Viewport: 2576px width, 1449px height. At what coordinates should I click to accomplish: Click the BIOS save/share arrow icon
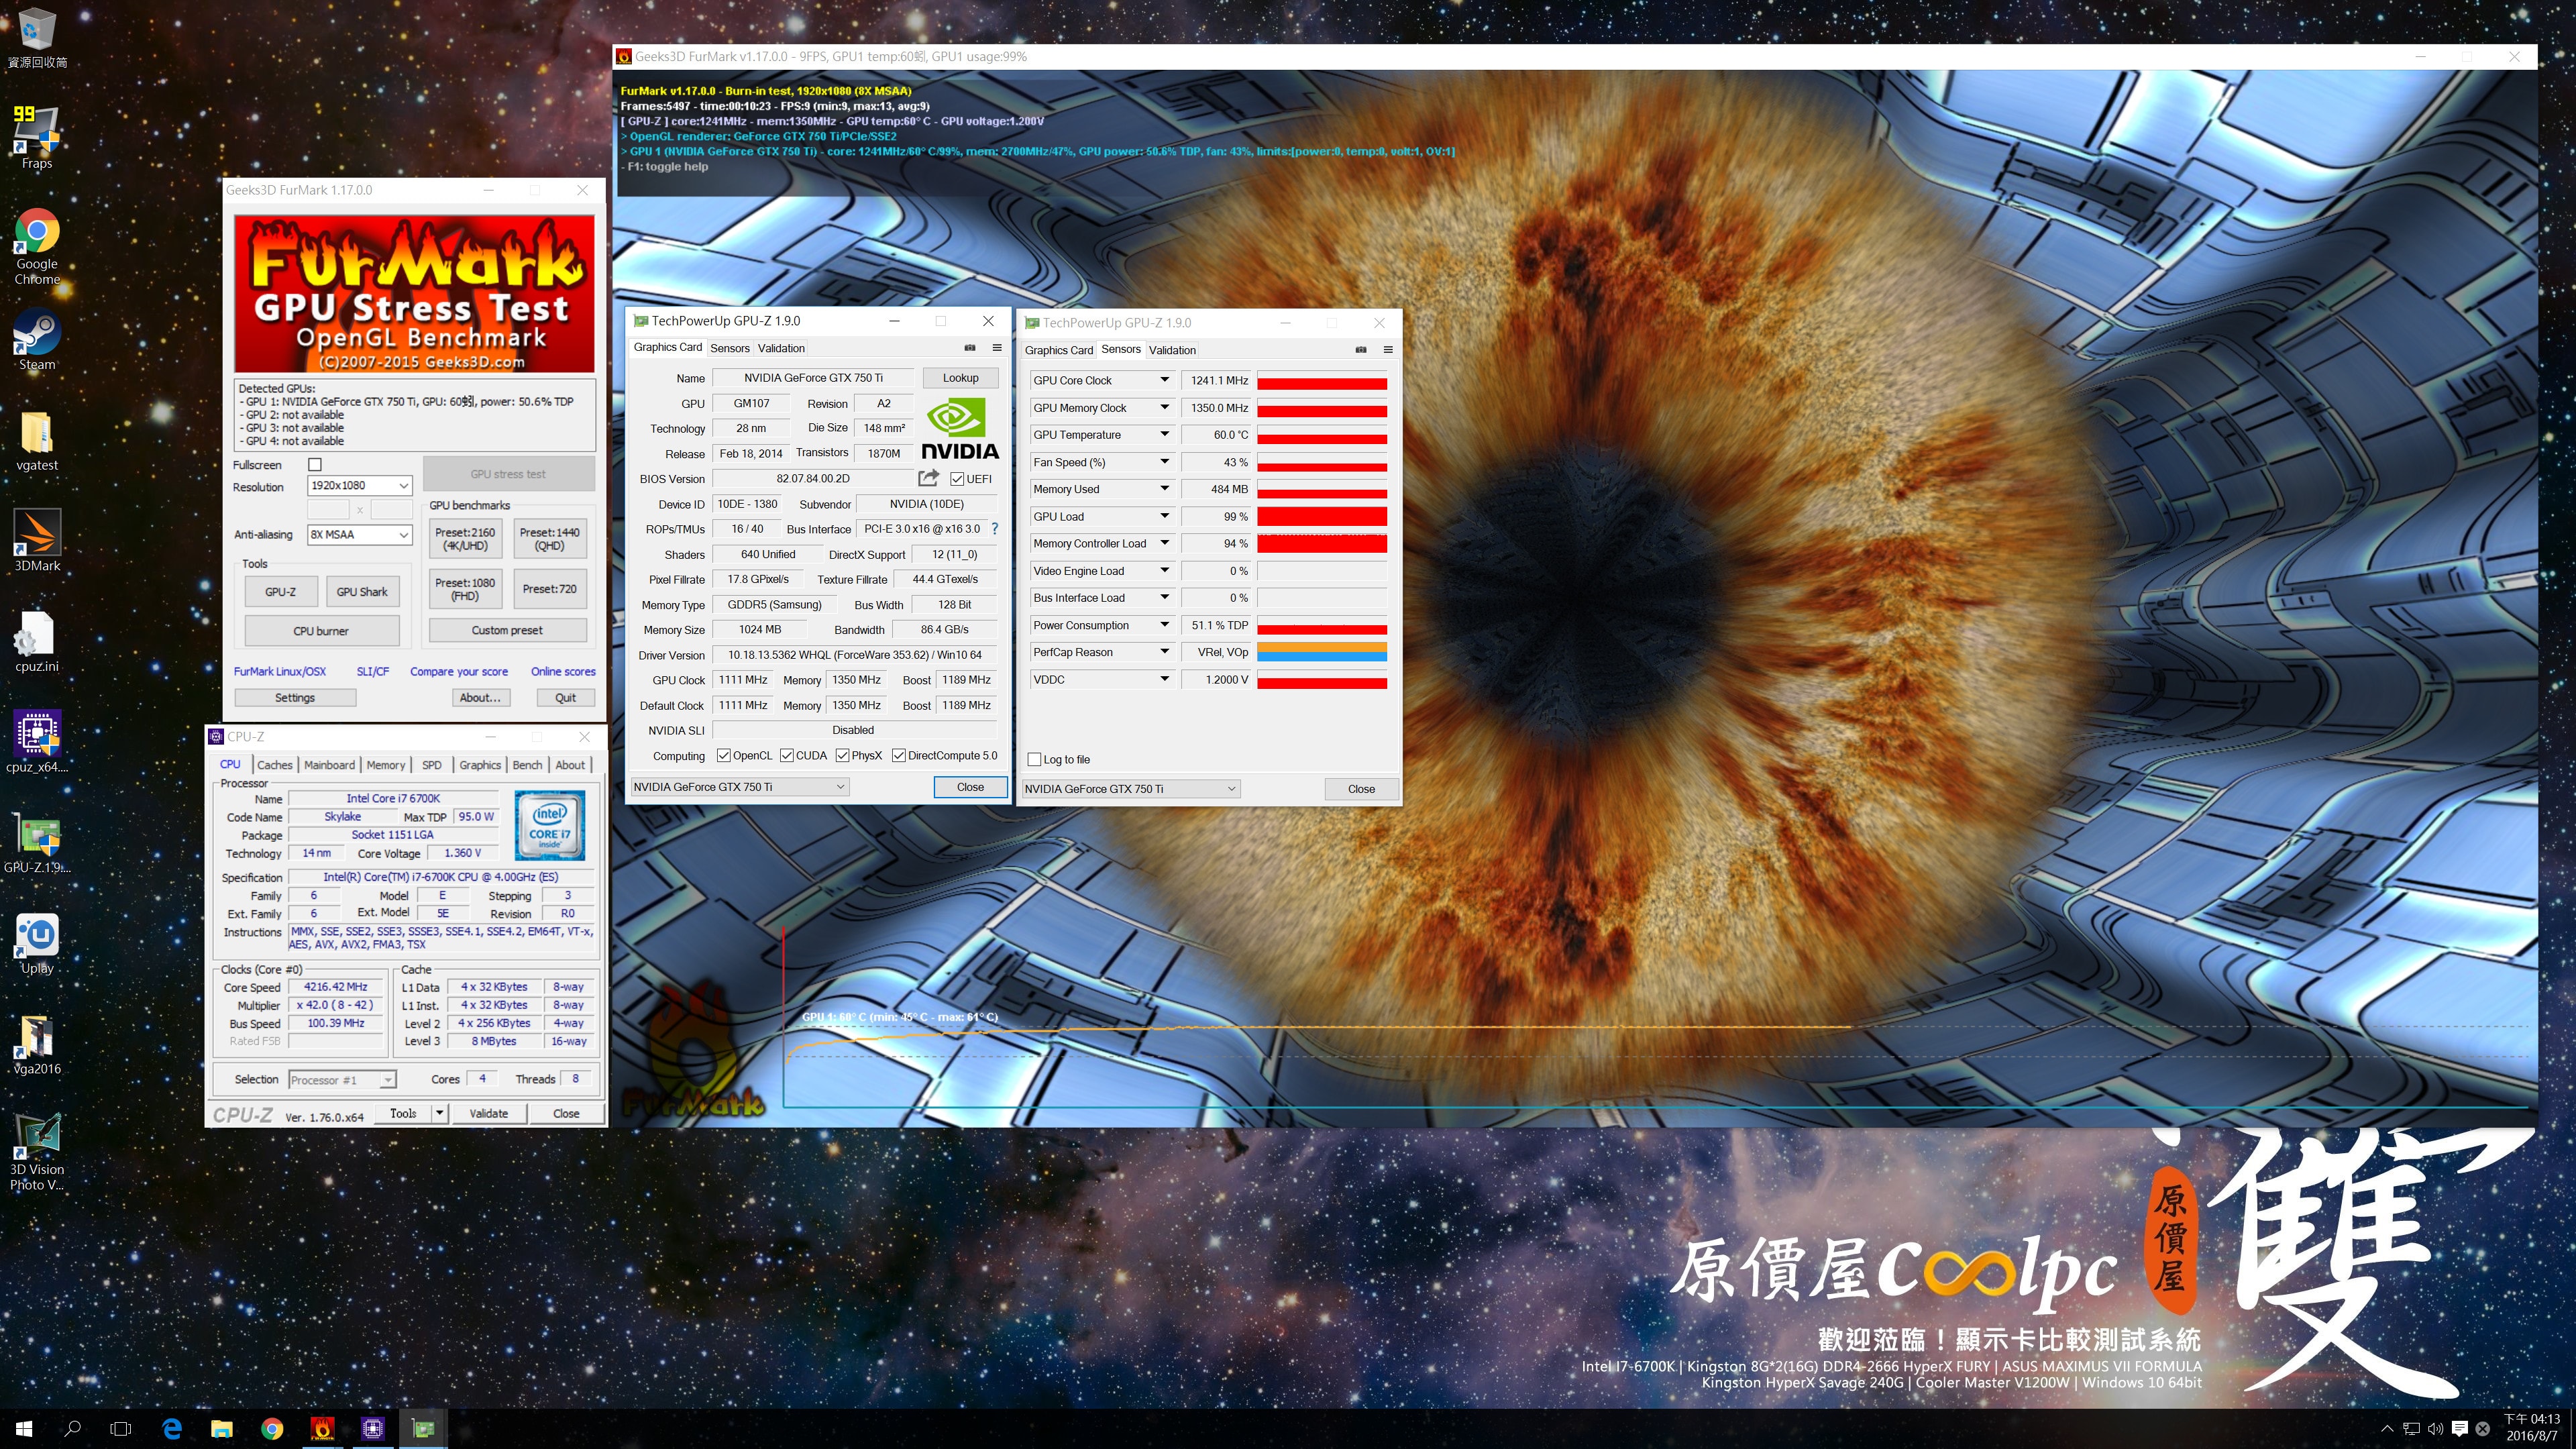click(929, 478)
